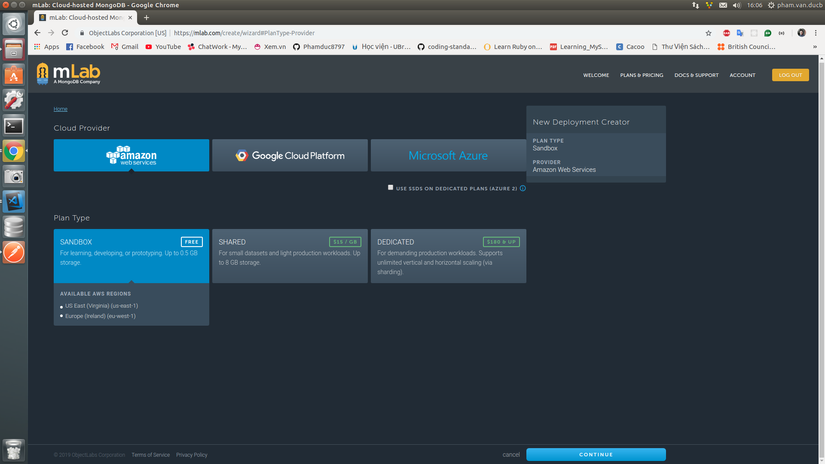The width and height of the screenshot is (825, 464).
Task: Click US East (Virginia) region text
Action: (x=102, y=306)
